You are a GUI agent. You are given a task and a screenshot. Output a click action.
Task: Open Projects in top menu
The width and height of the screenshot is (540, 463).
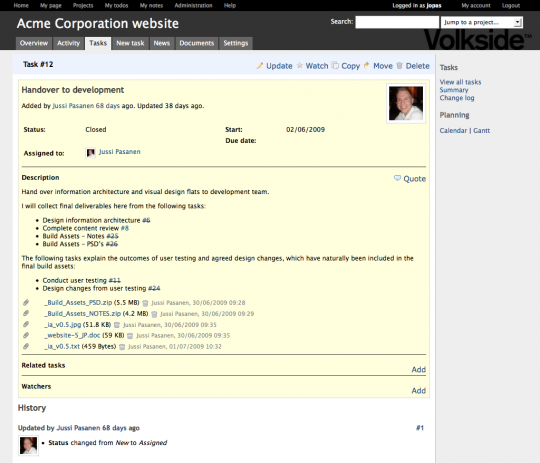83,6
